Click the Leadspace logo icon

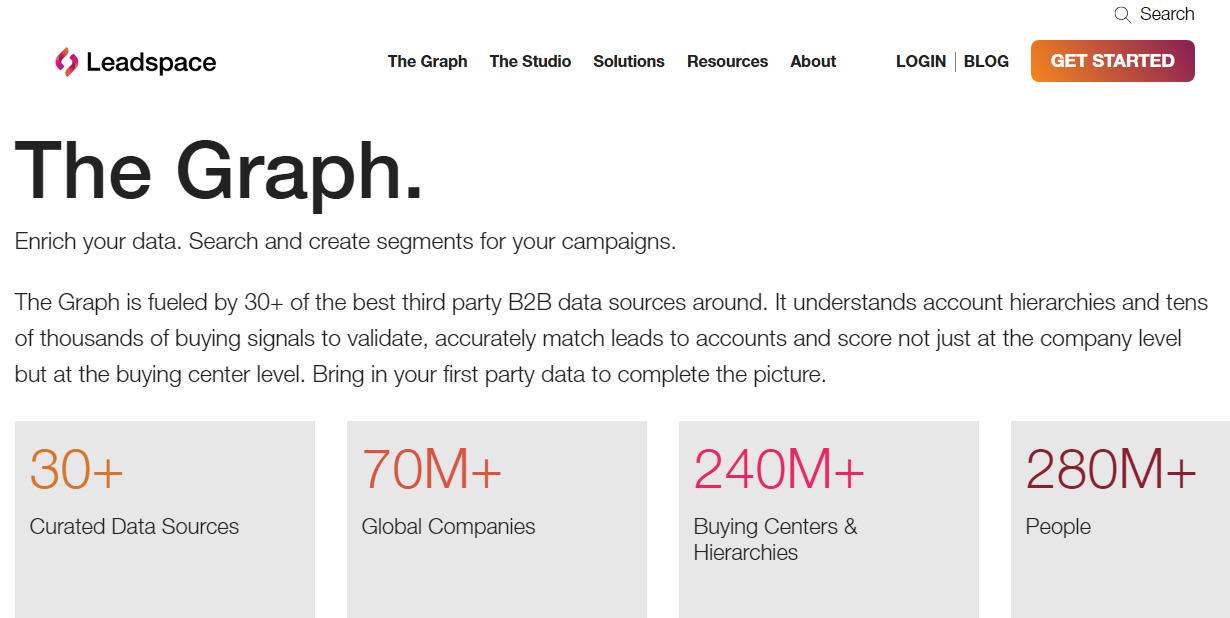66,62
